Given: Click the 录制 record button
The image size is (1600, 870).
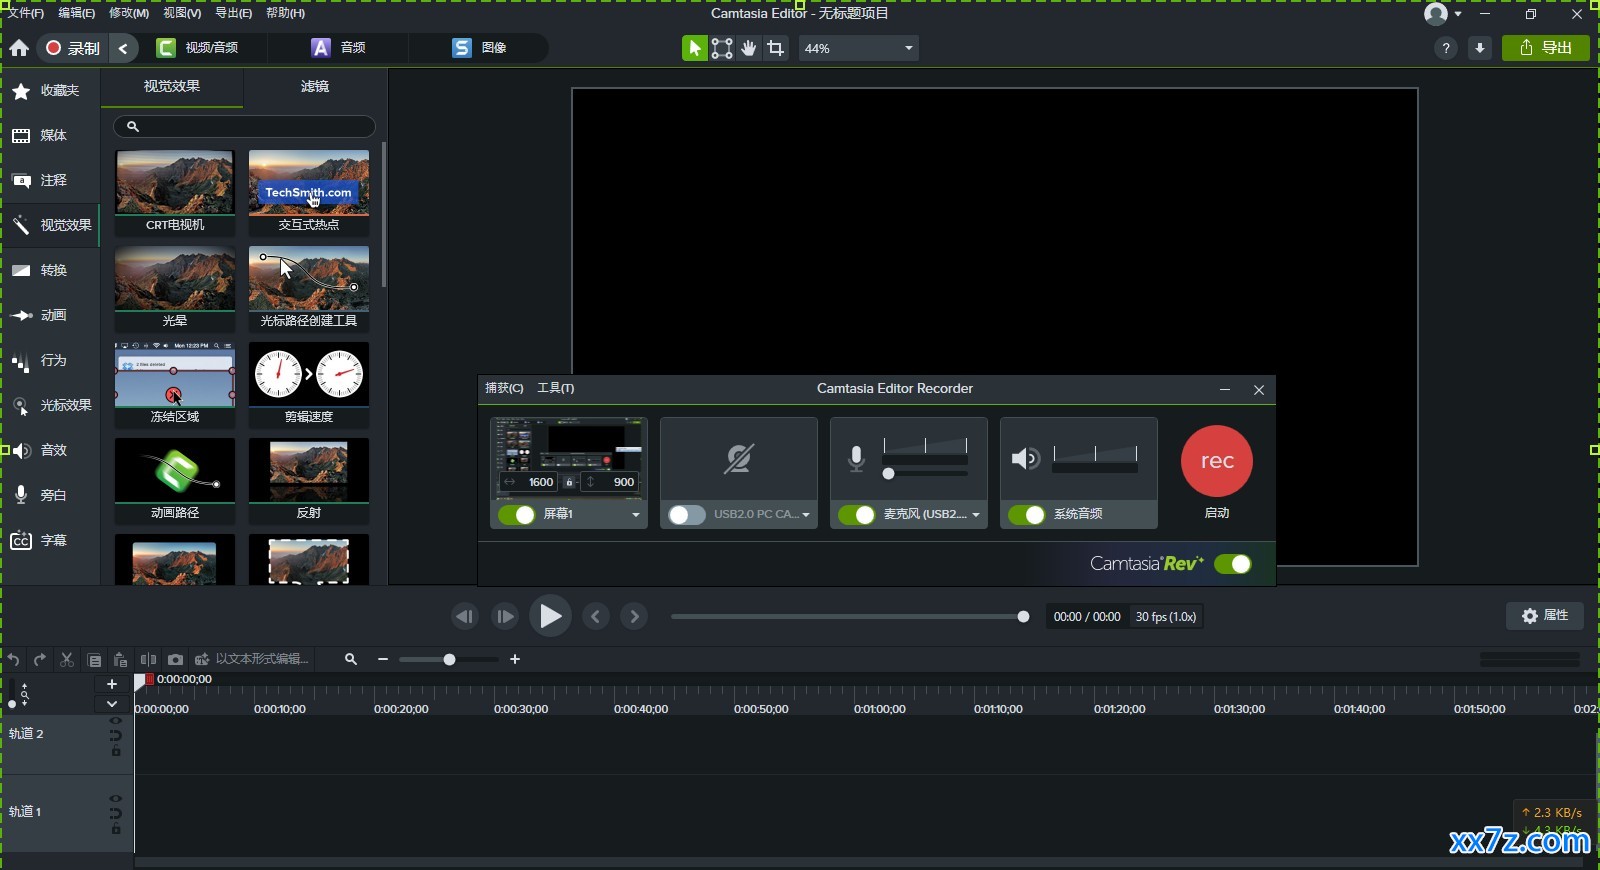Looking at the screenshot, I should 73,48.
